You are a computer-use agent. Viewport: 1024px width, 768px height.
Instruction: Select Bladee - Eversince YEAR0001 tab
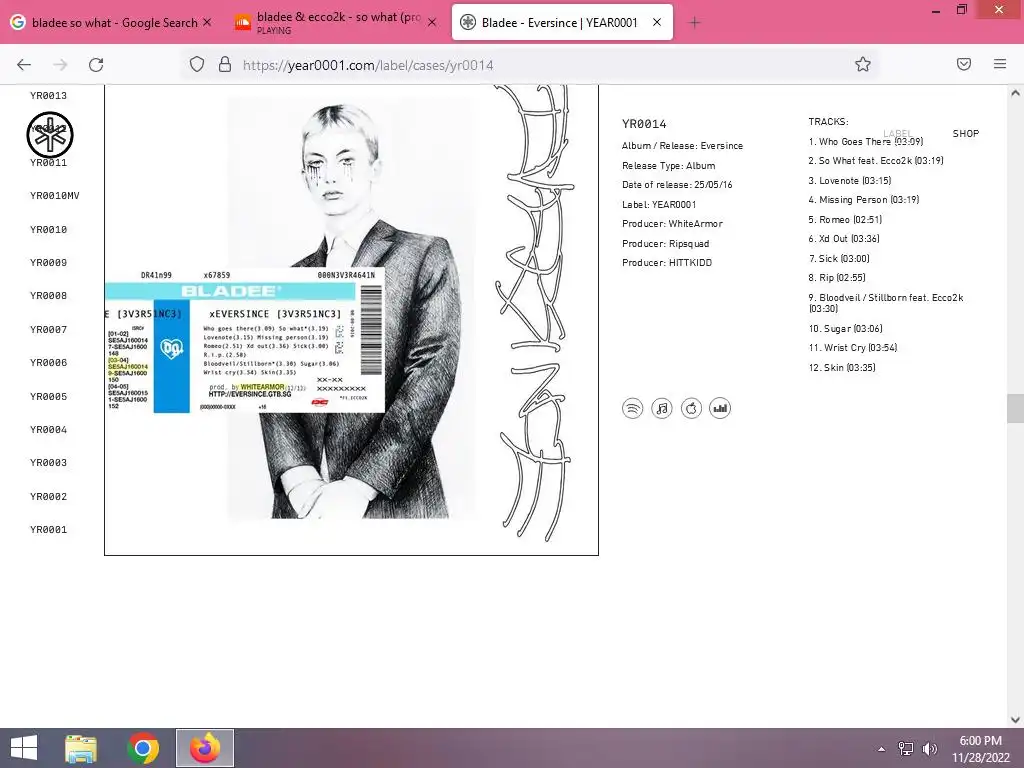click(x=562, y=22)
